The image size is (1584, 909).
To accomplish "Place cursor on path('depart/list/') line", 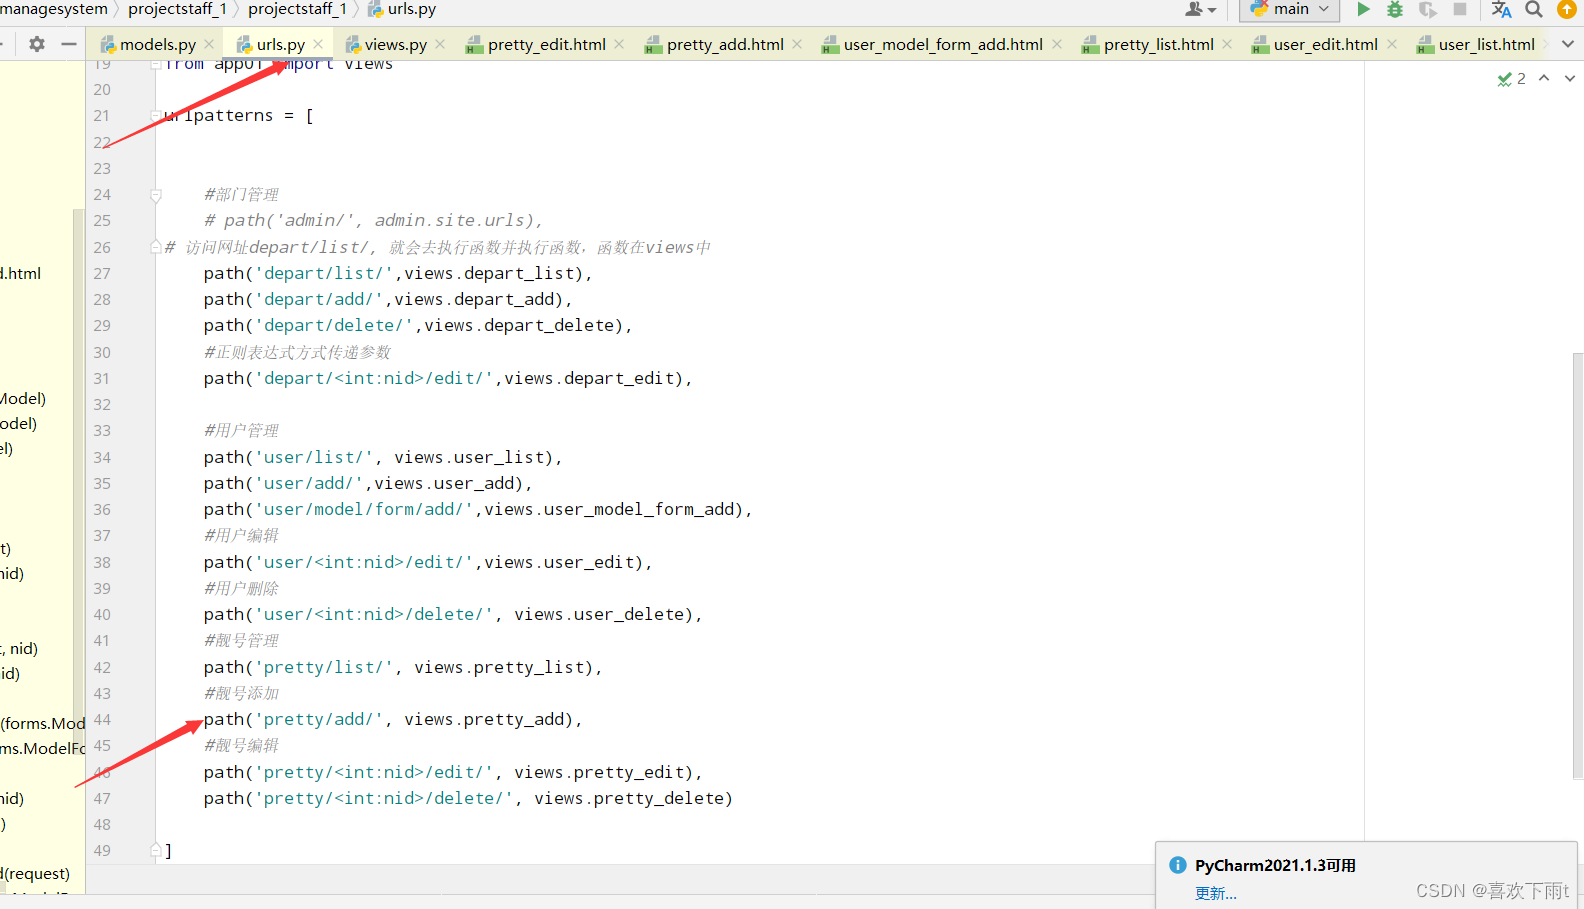I will [x=398, y=273].
